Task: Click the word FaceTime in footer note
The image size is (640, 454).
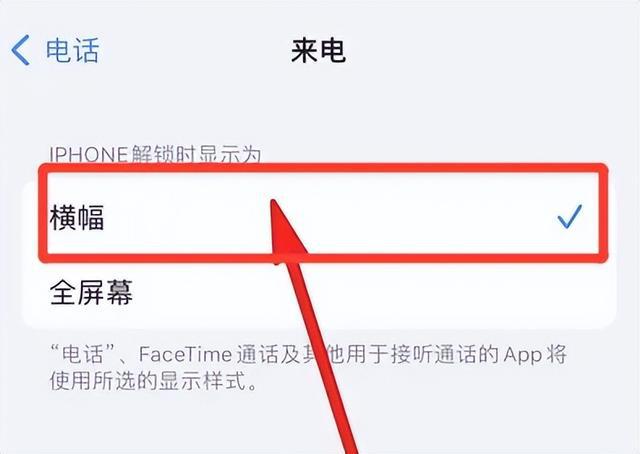Action: (x=186, y=354)
